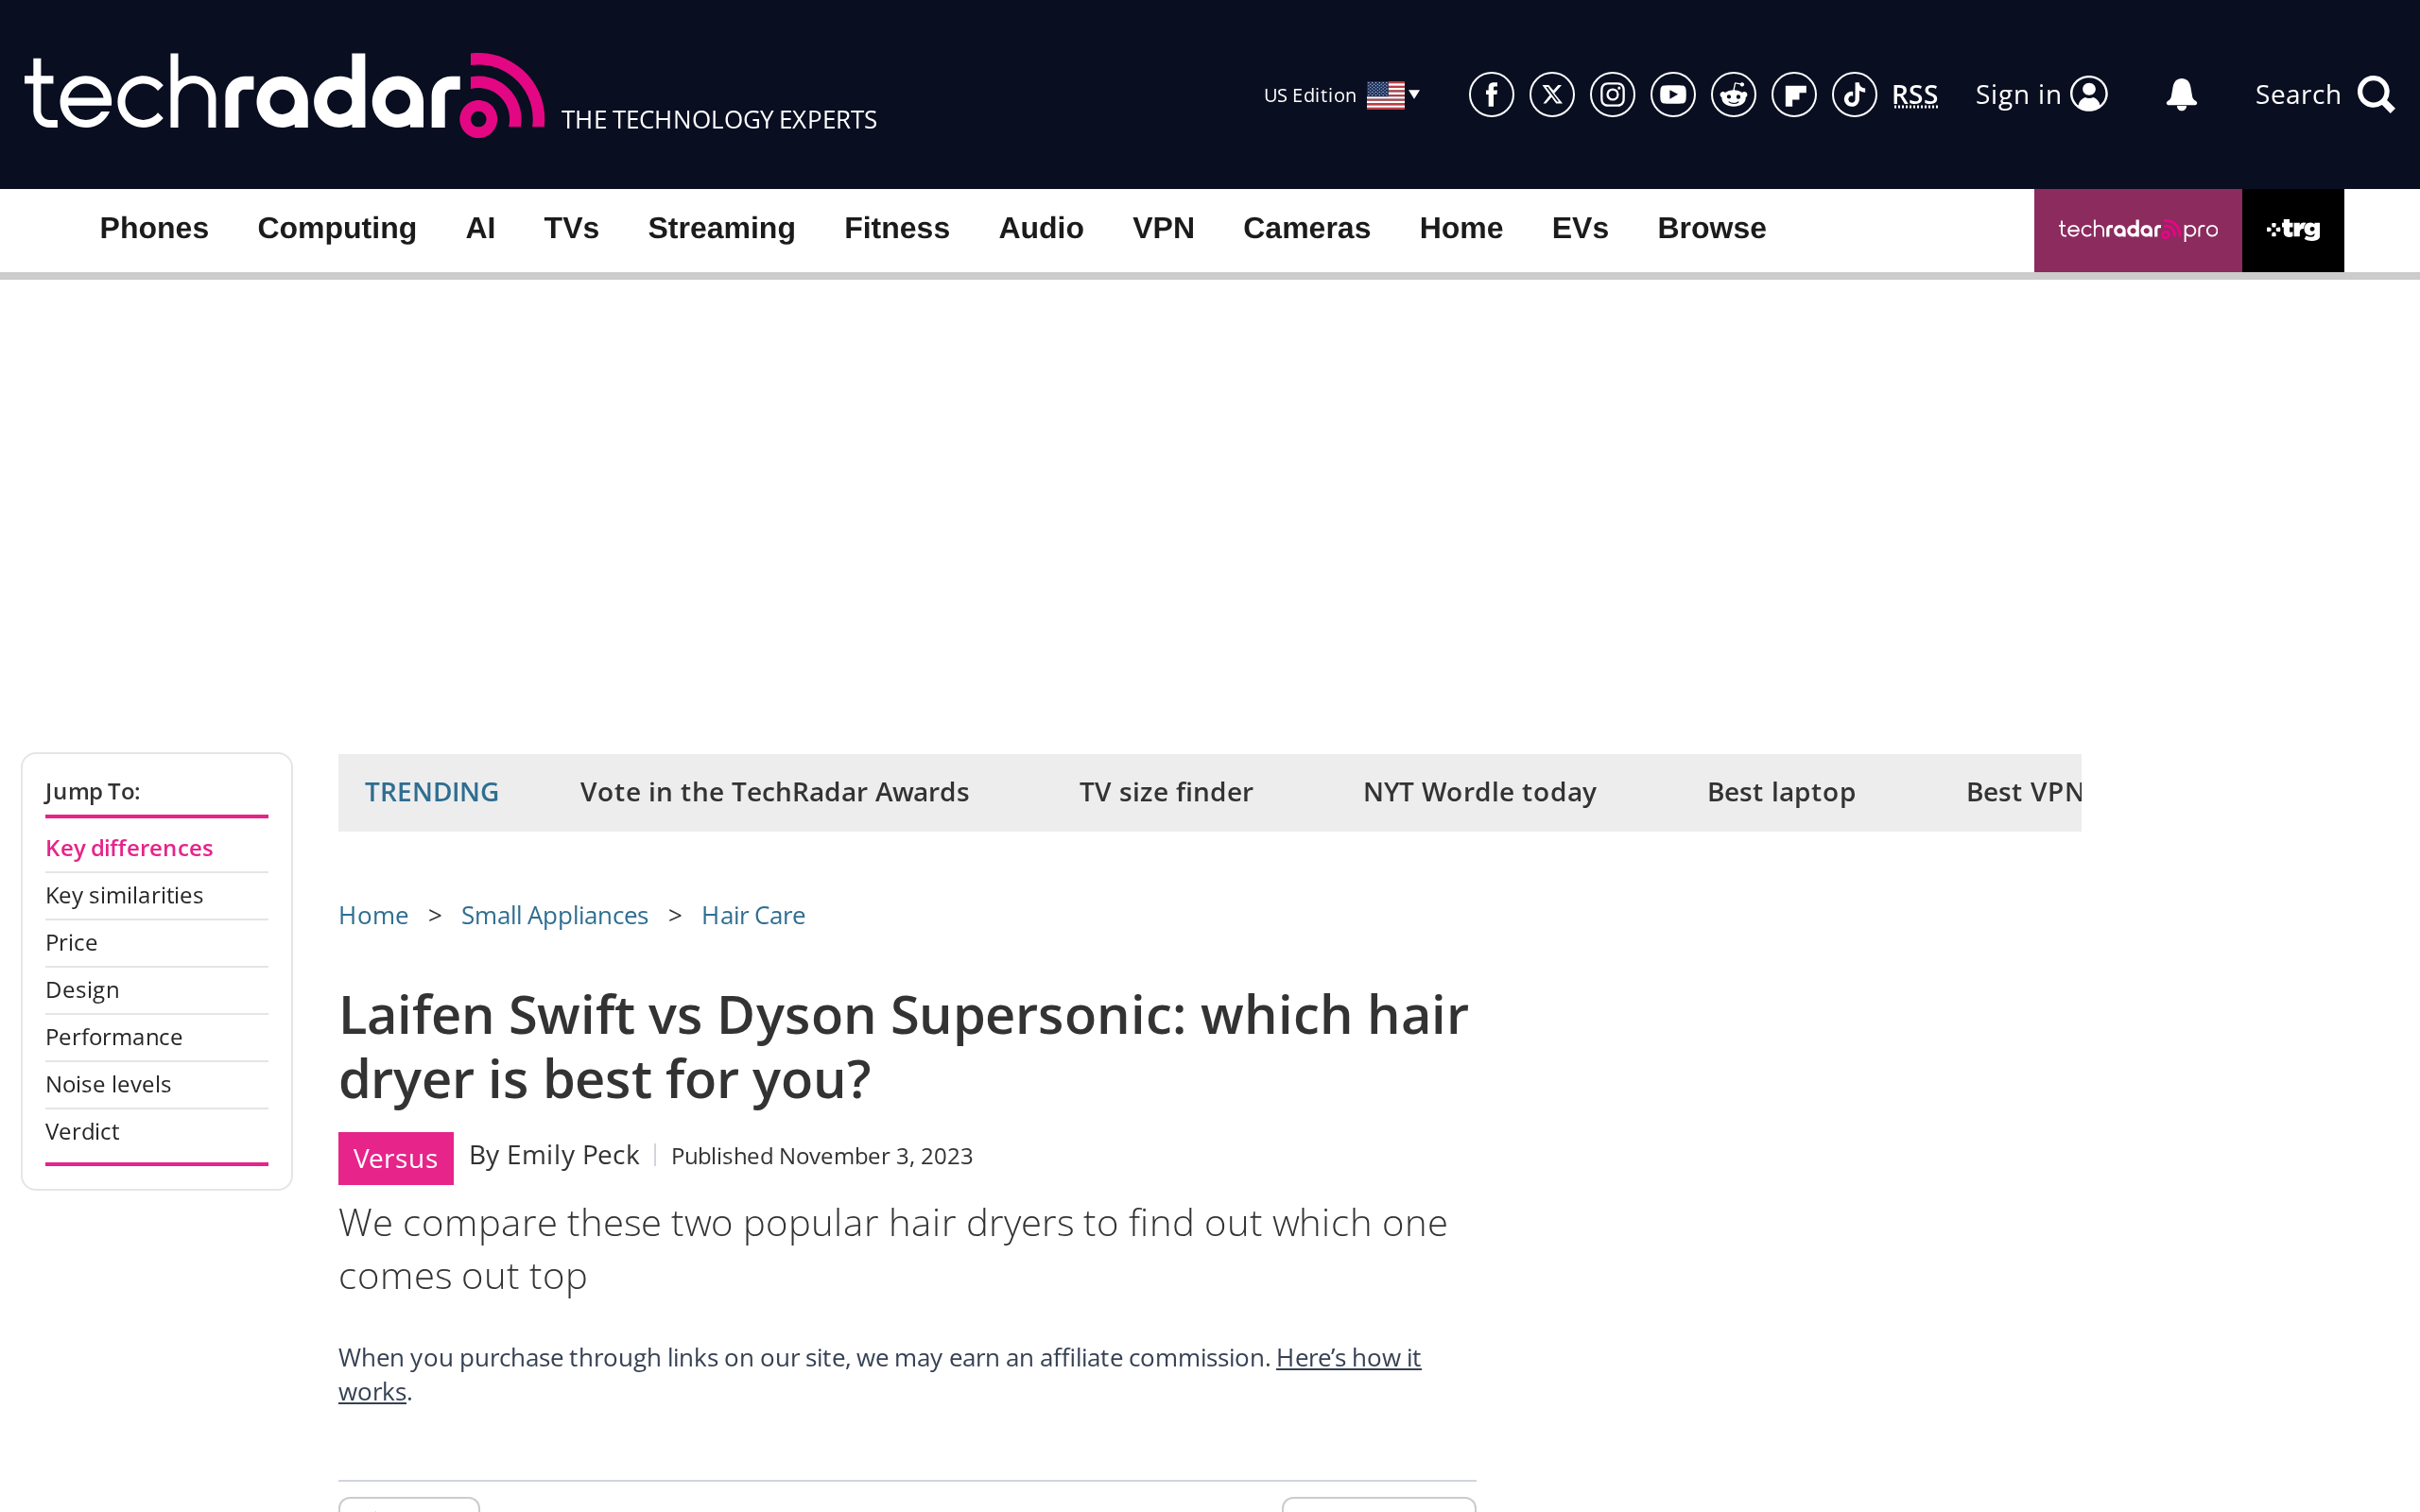This screenshot has height=1512, width=2420.
Task: Select the AI nav item
Action: (x=480, y=228)
